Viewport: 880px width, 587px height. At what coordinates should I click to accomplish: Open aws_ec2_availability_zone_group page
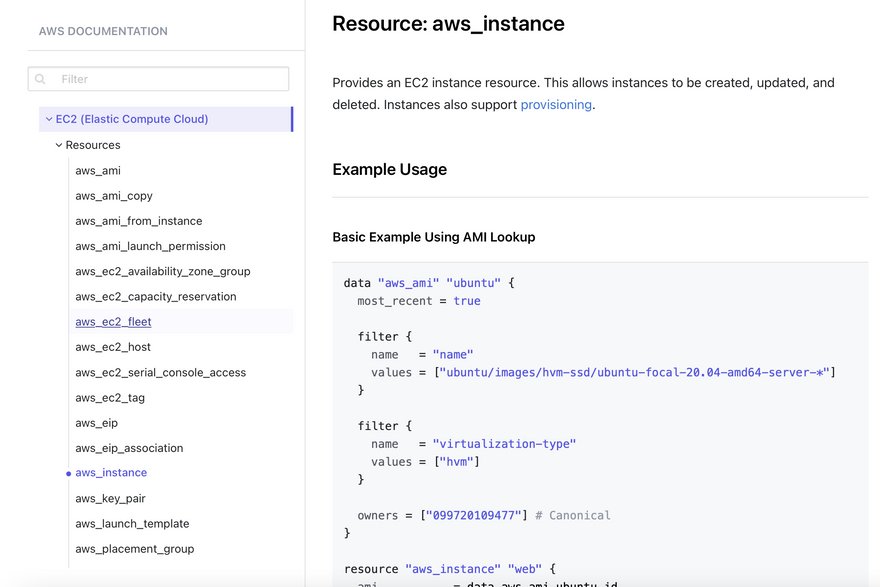(162, 271)
